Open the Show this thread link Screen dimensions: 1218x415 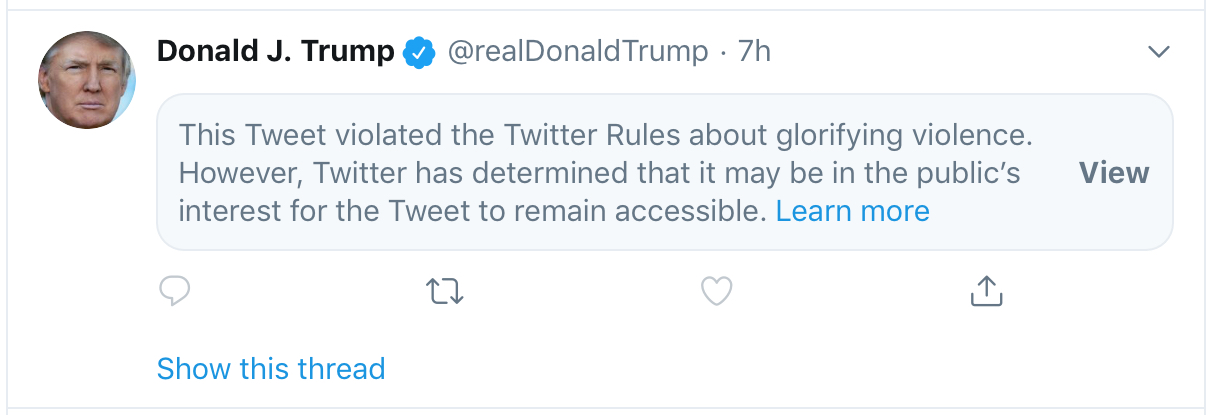pos(271,368)
